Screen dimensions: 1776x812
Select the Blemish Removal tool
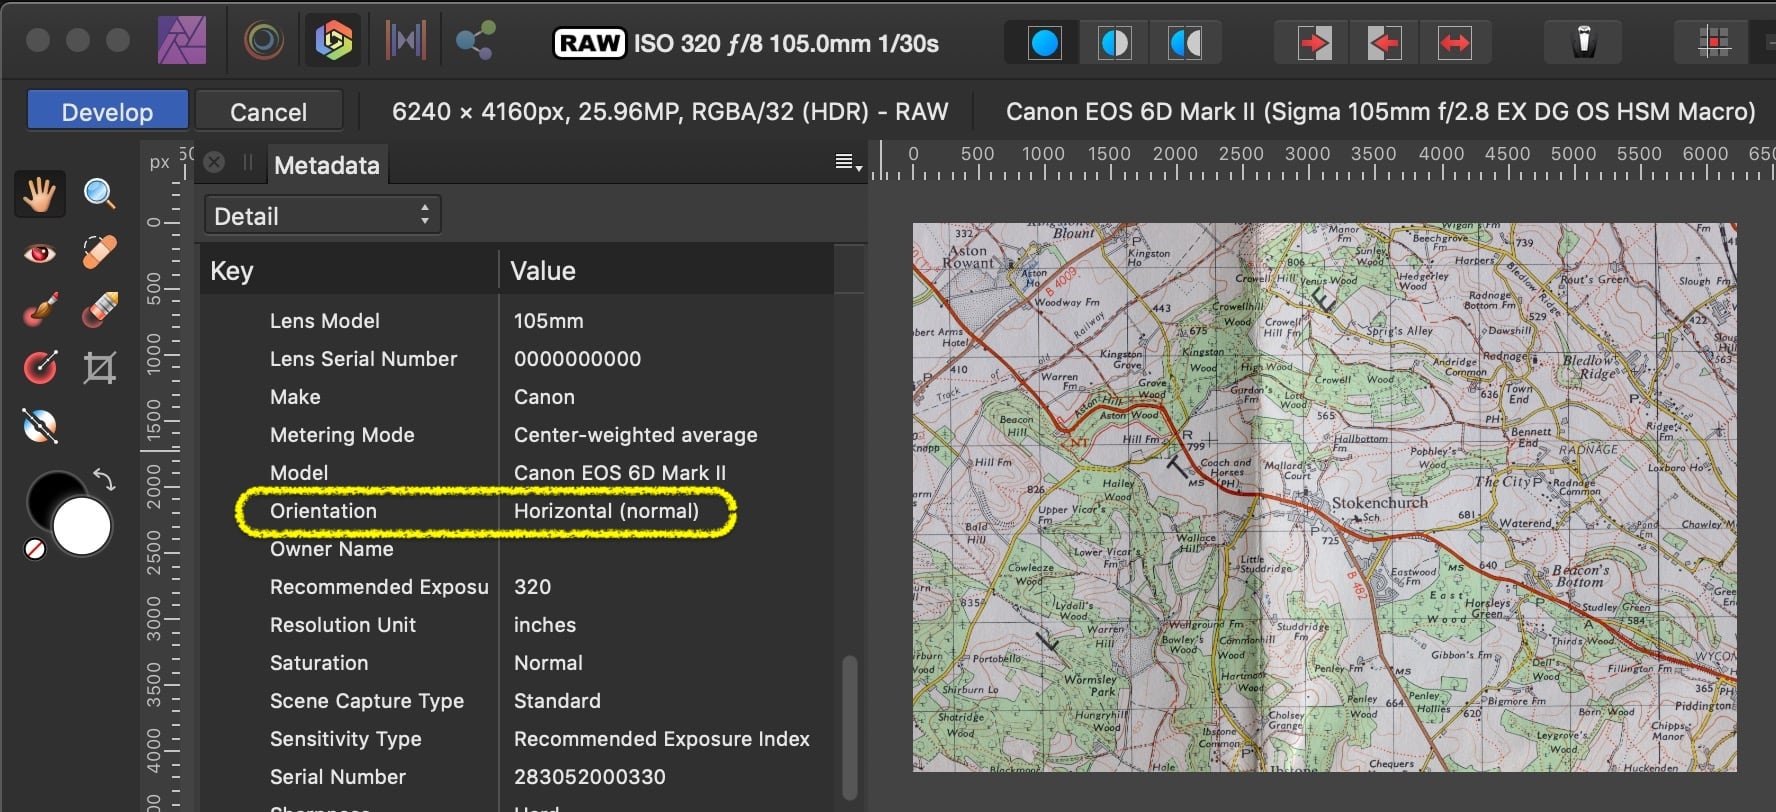99,253
